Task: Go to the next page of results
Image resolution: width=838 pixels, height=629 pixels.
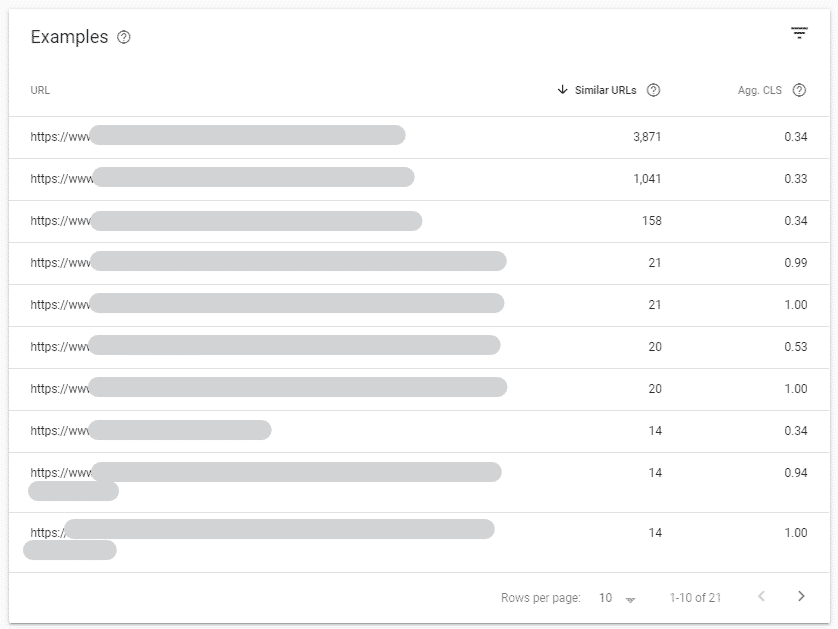Action: [x=800, y=597]
